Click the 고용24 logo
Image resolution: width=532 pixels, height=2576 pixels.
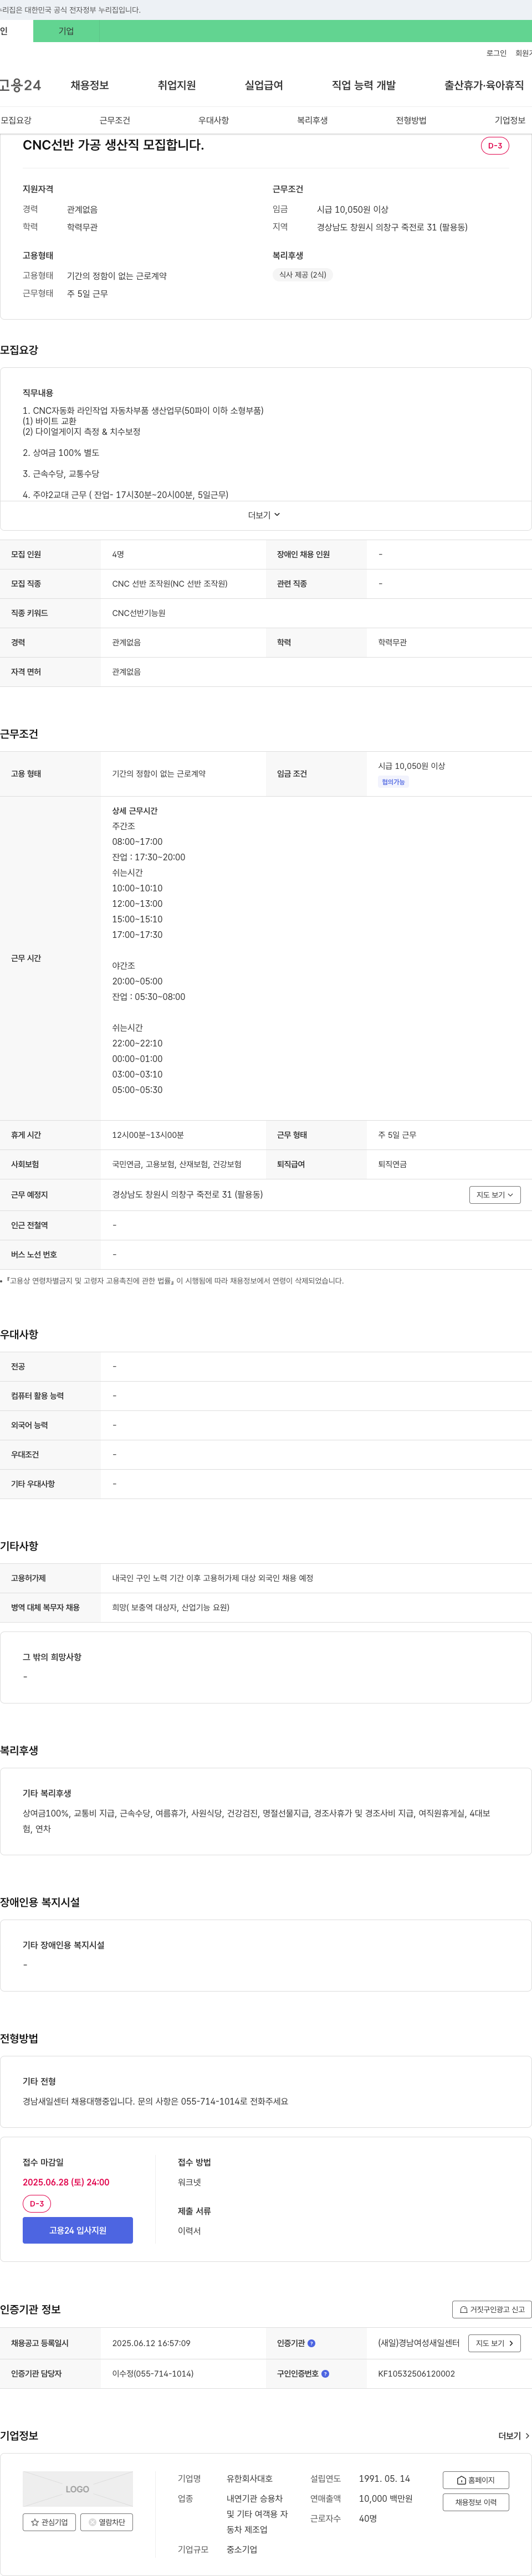(x=20, y=85)
